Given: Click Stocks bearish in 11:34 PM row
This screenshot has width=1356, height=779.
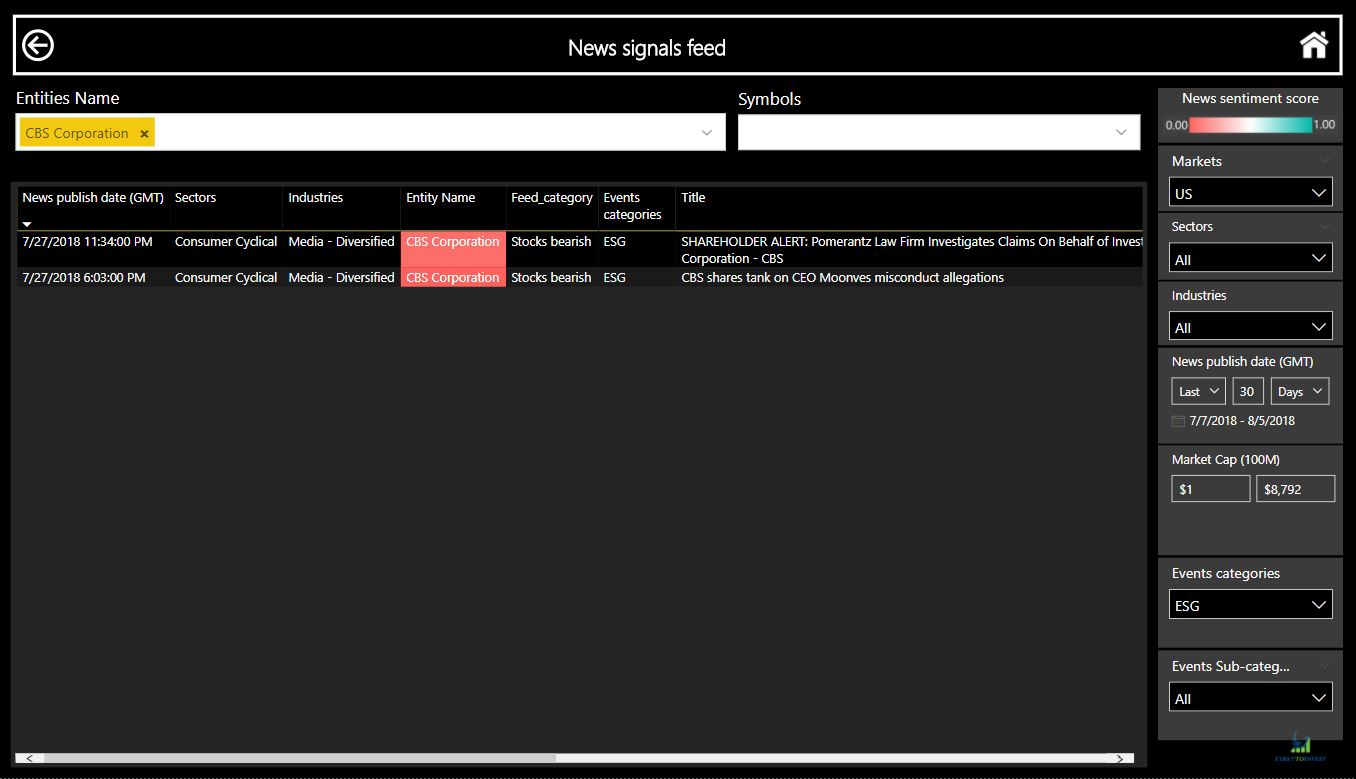Looking at the screenshot, I should tap(551, 242).
